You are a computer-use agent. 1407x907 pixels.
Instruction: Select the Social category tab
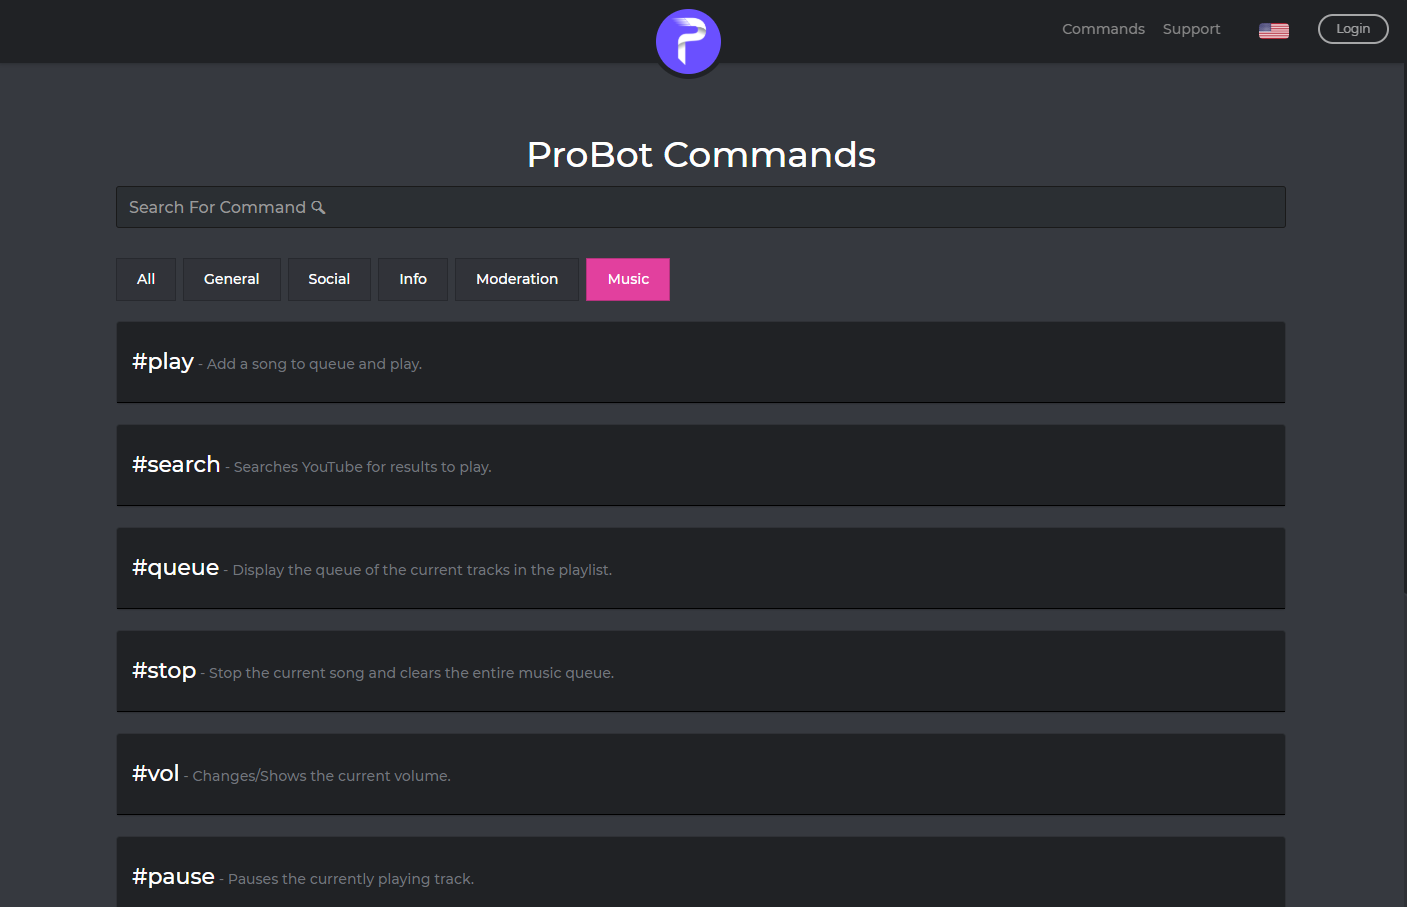tap(329, 279)
